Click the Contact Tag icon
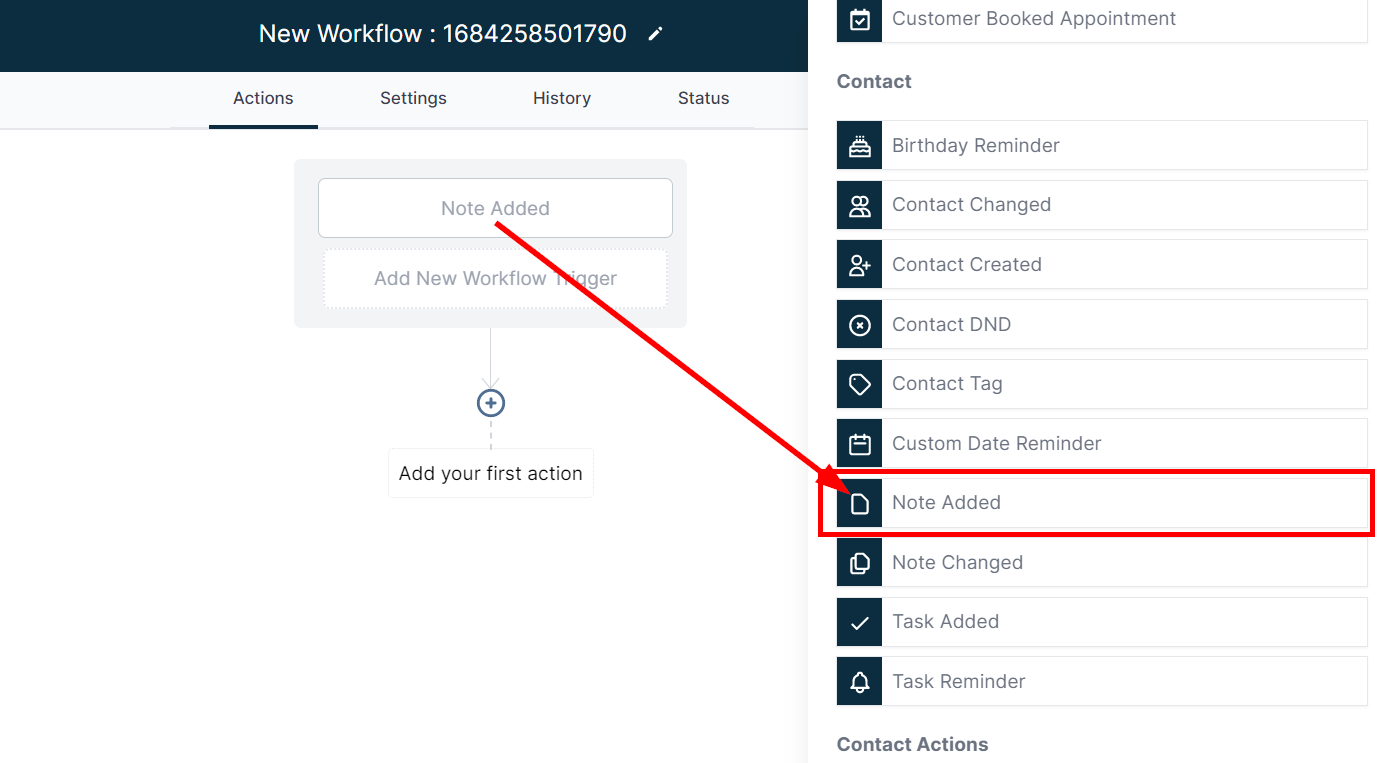The width and height of the screenshot is (1391, 763). [859, 384]
